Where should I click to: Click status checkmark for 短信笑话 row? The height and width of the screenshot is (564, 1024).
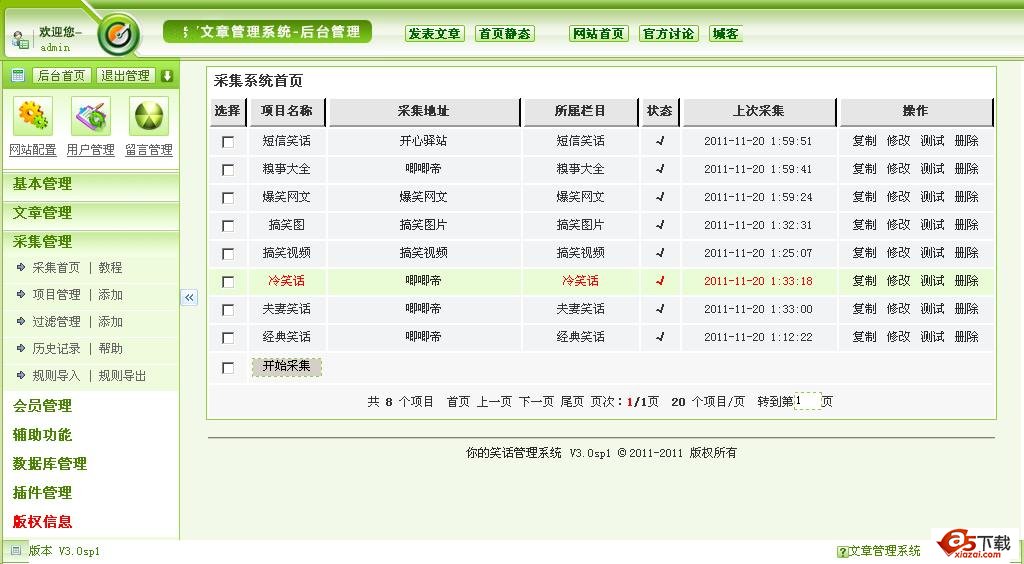pyautogui.click(x=660, y=140)
